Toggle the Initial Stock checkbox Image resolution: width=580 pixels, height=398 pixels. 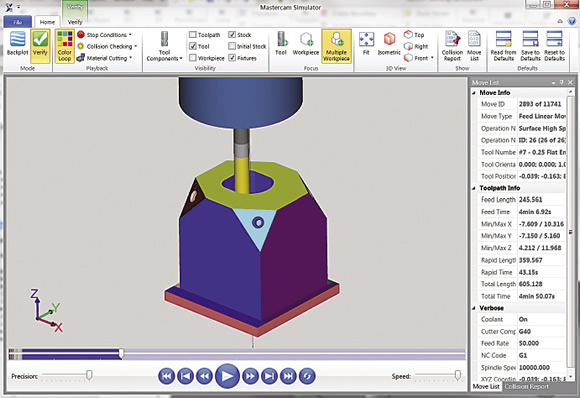(232, 46)
